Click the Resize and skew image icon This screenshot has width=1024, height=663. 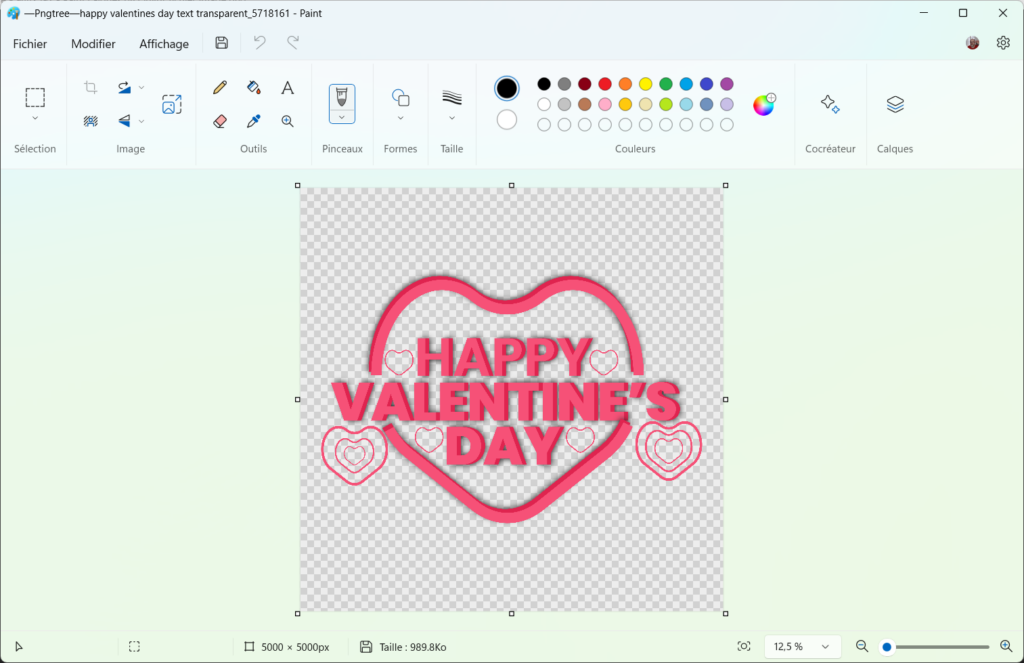click(x=172, y=104)
